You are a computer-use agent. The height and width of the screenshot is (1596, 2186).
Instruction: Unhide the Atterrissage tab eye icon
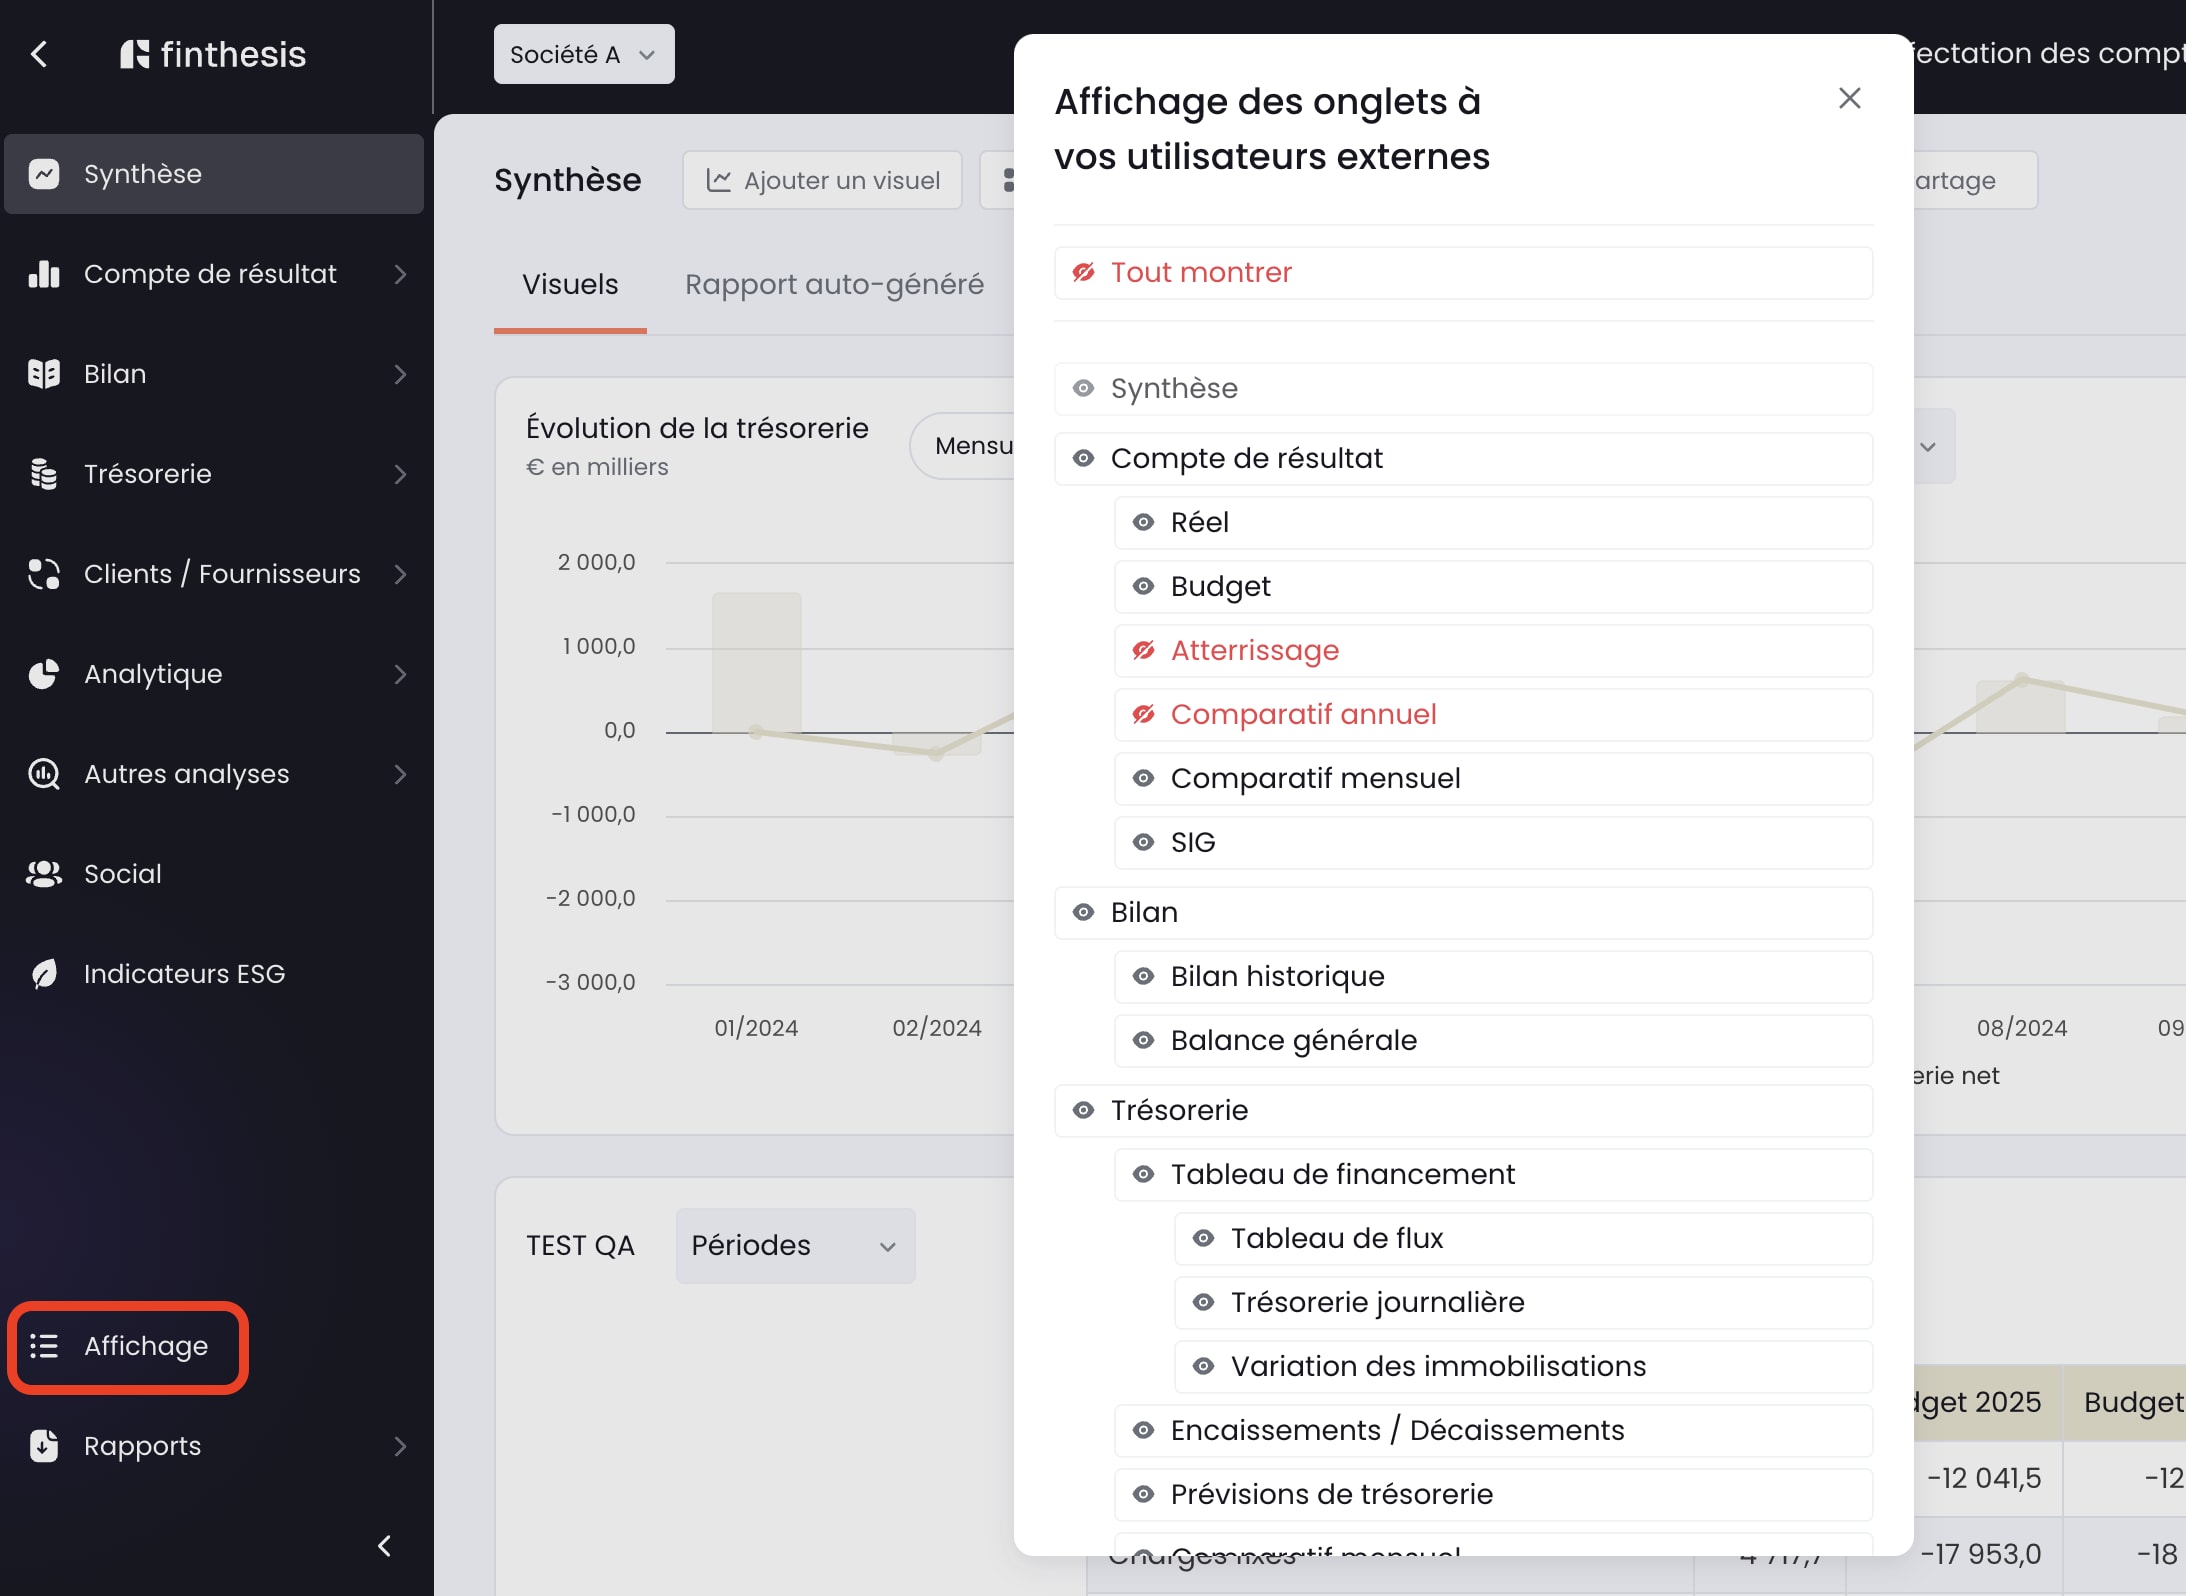(x=1143, y=651)
